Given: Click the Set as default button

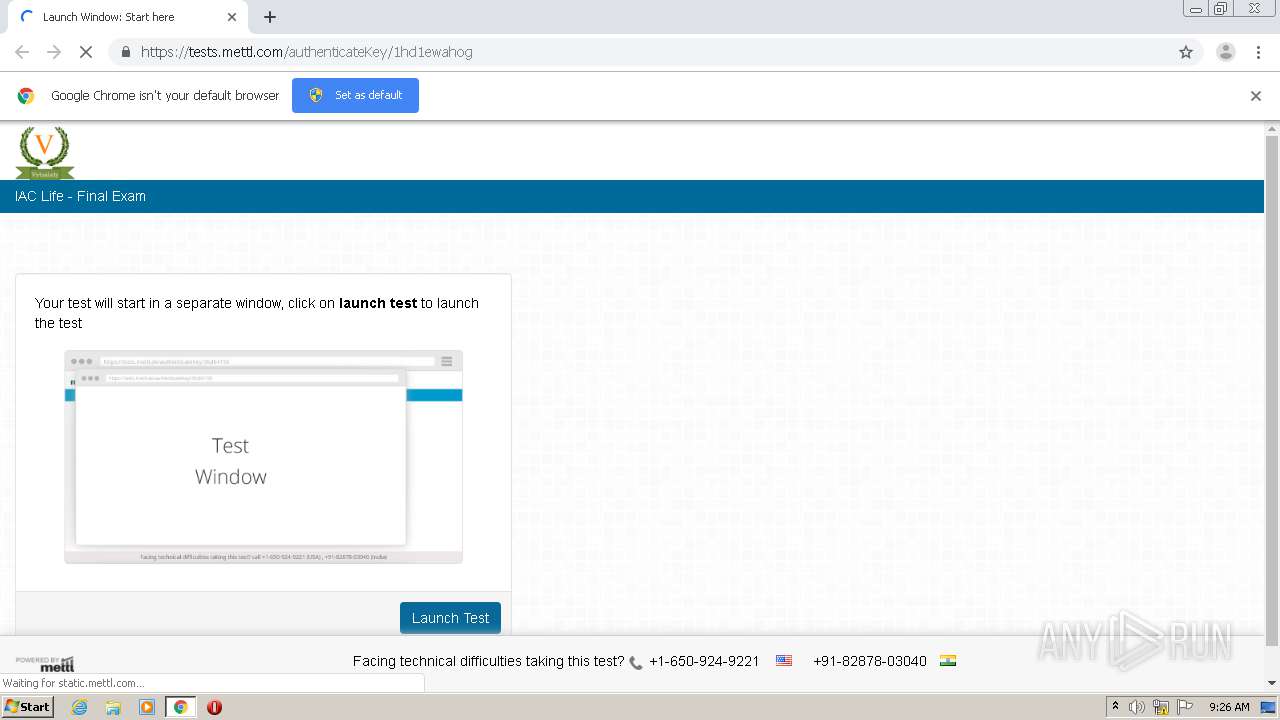Looking at the screenshot, I should 355,95.
